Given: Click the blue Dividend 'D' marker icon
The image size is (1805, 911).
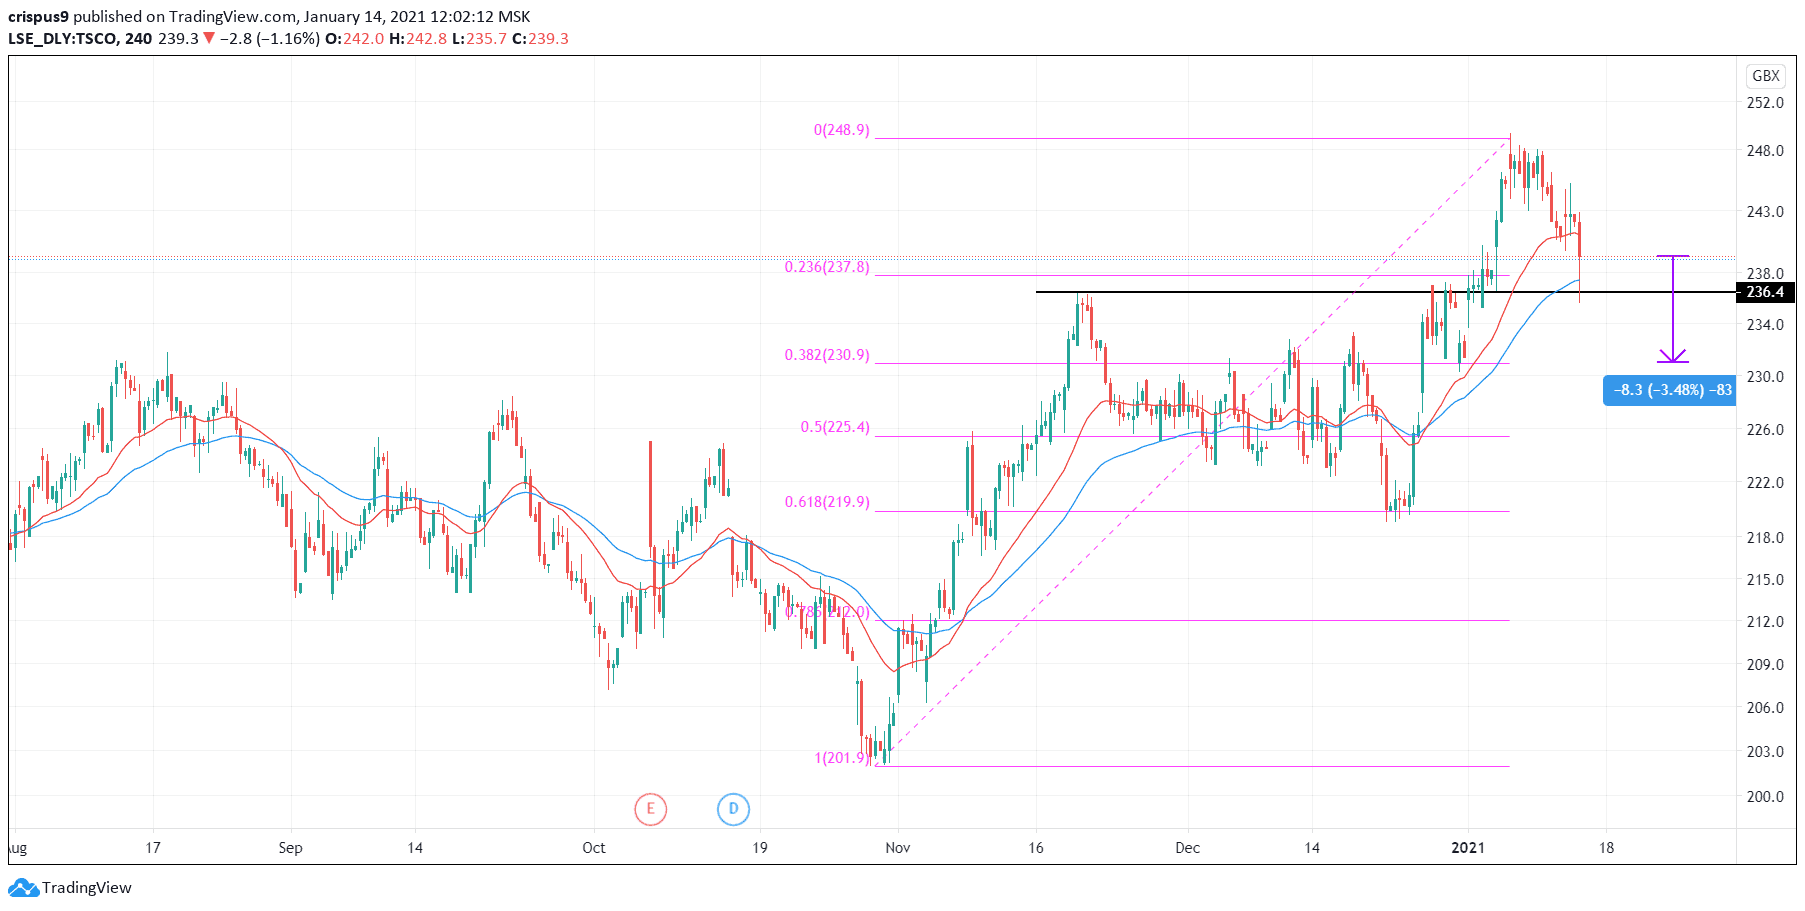Looking at the screenshot, I should [733, 809].
